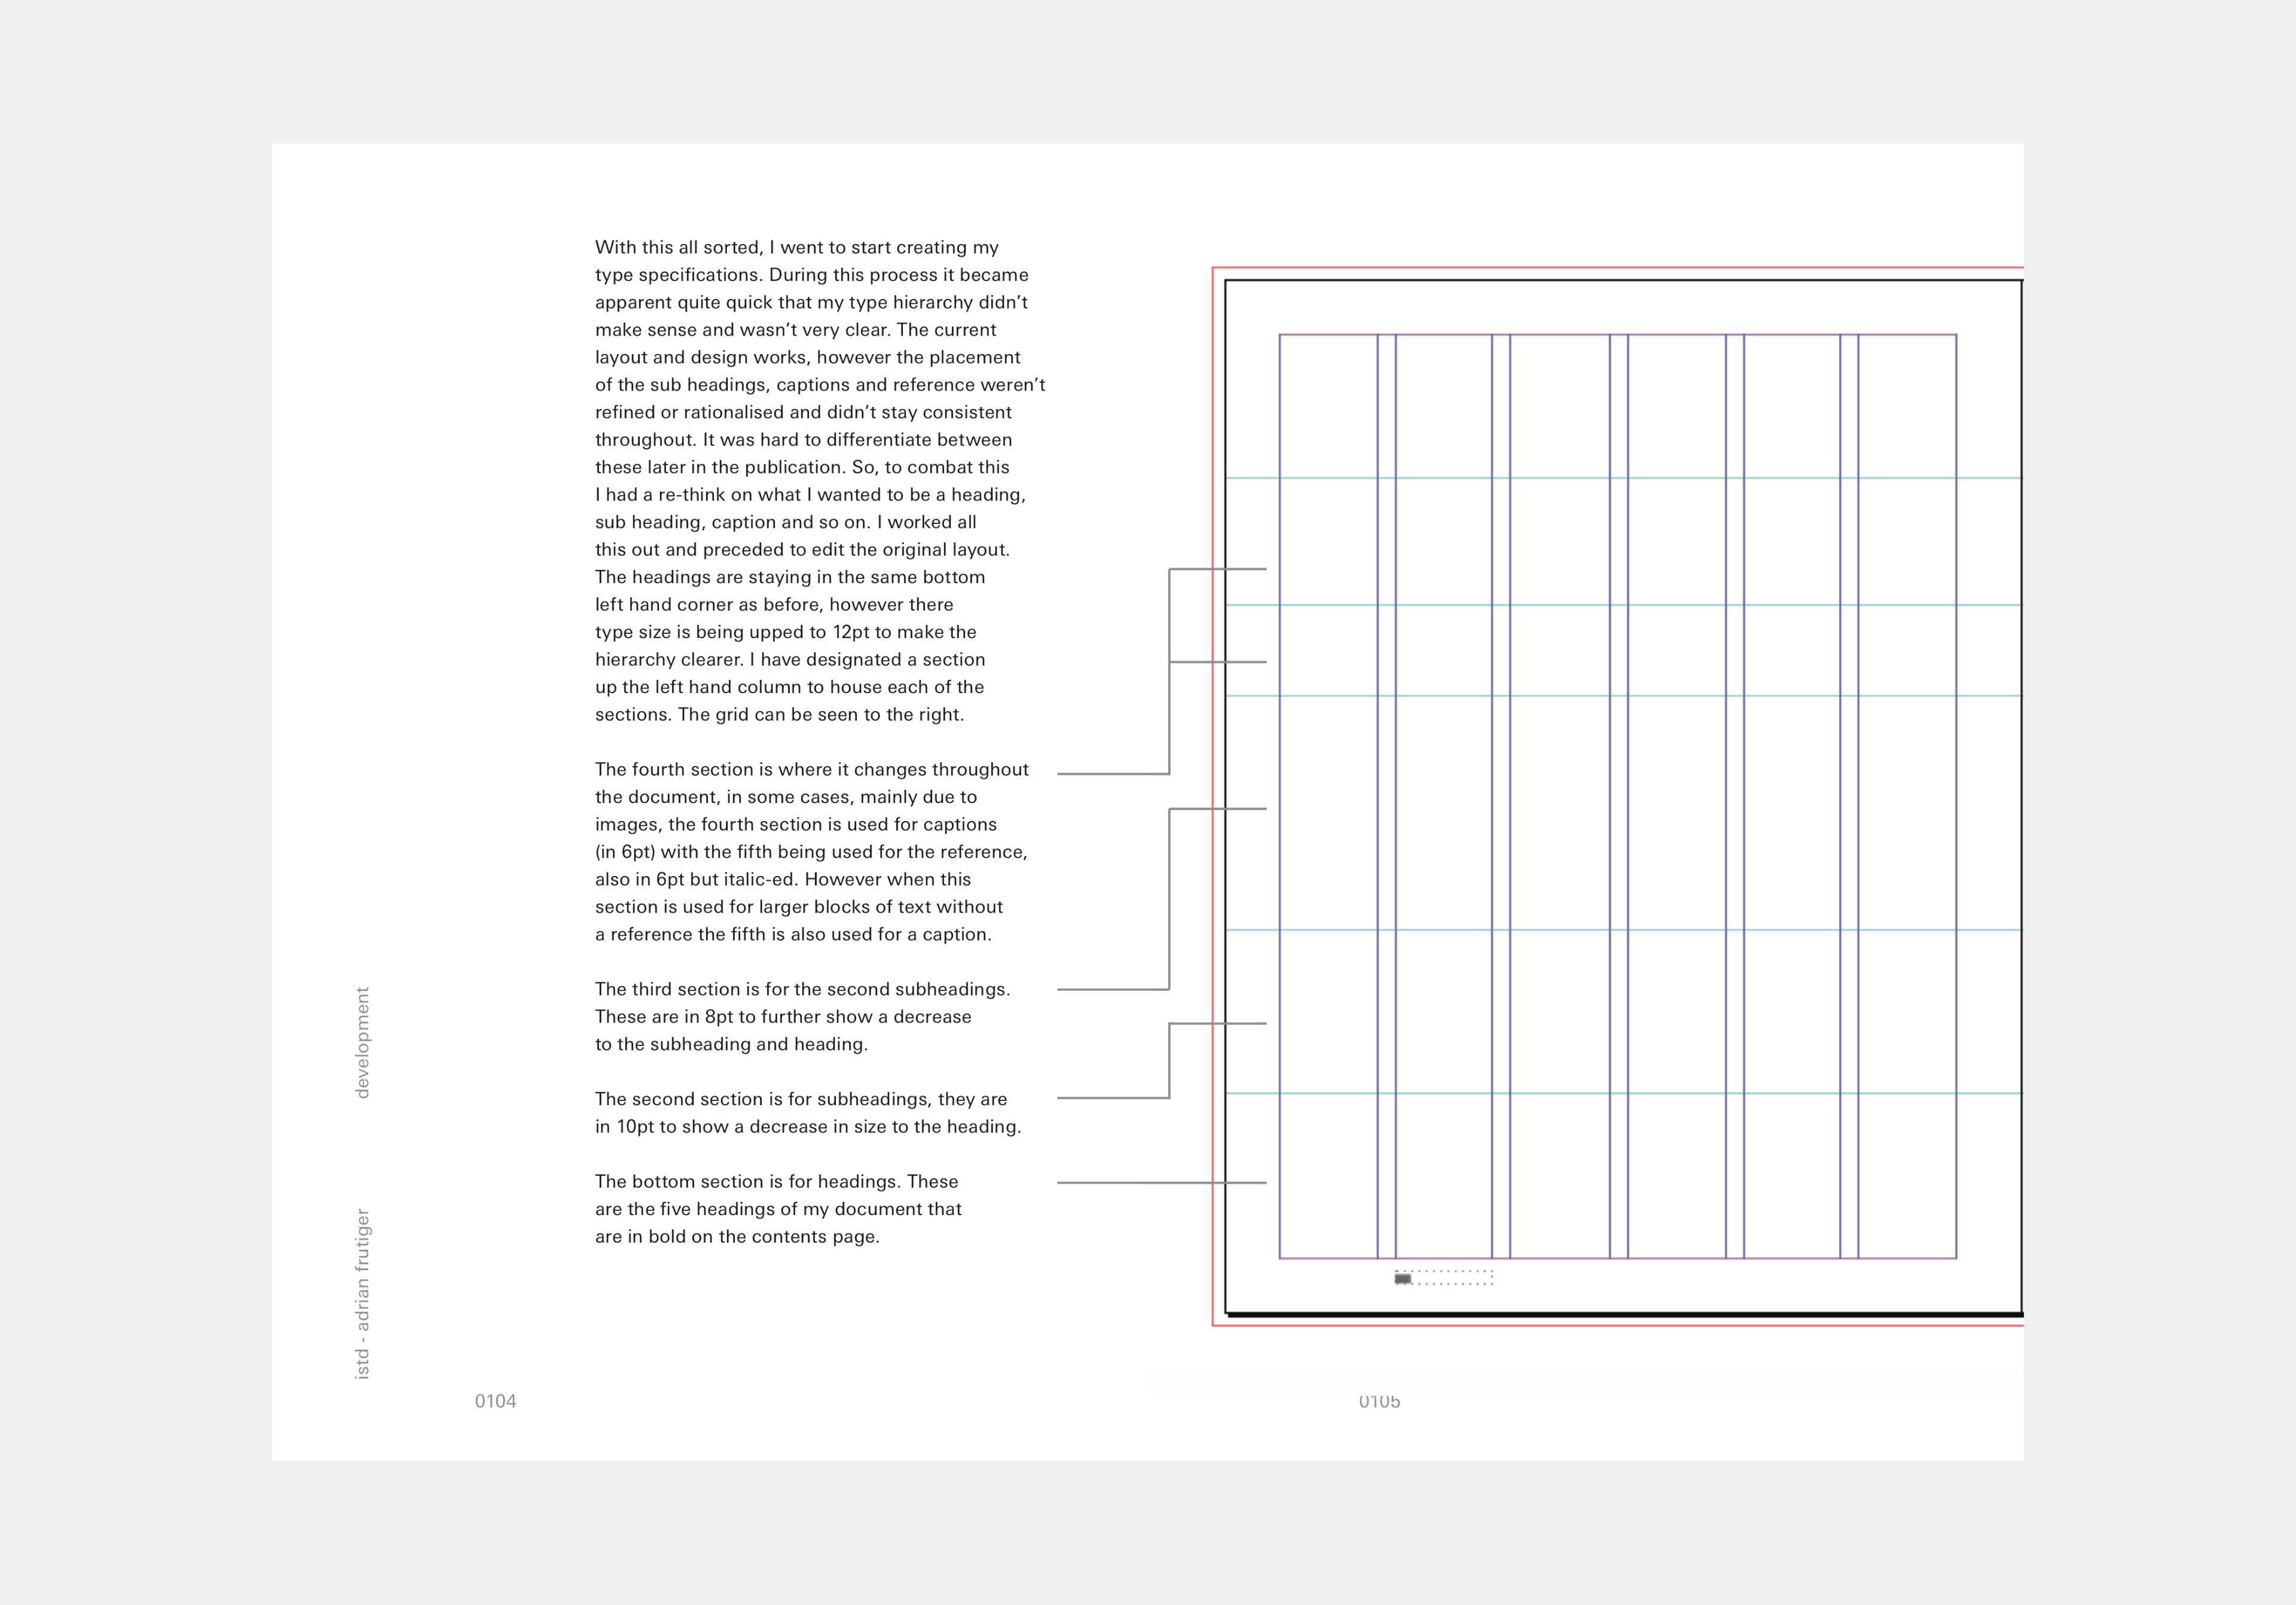This screenshot has height=1605, width=2296.
Task: Click the line "apparent quite quick that my type hierarchy didn't"
Action: point(811,302)
